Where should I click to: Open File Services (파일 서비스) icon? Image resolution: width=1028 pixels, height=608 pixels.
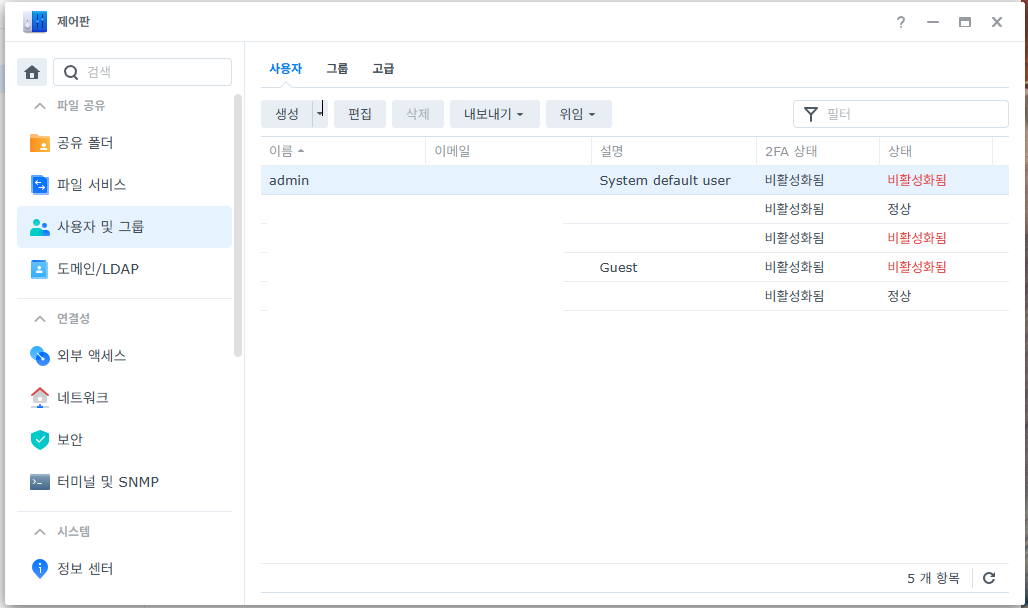(x=39, y=185)
